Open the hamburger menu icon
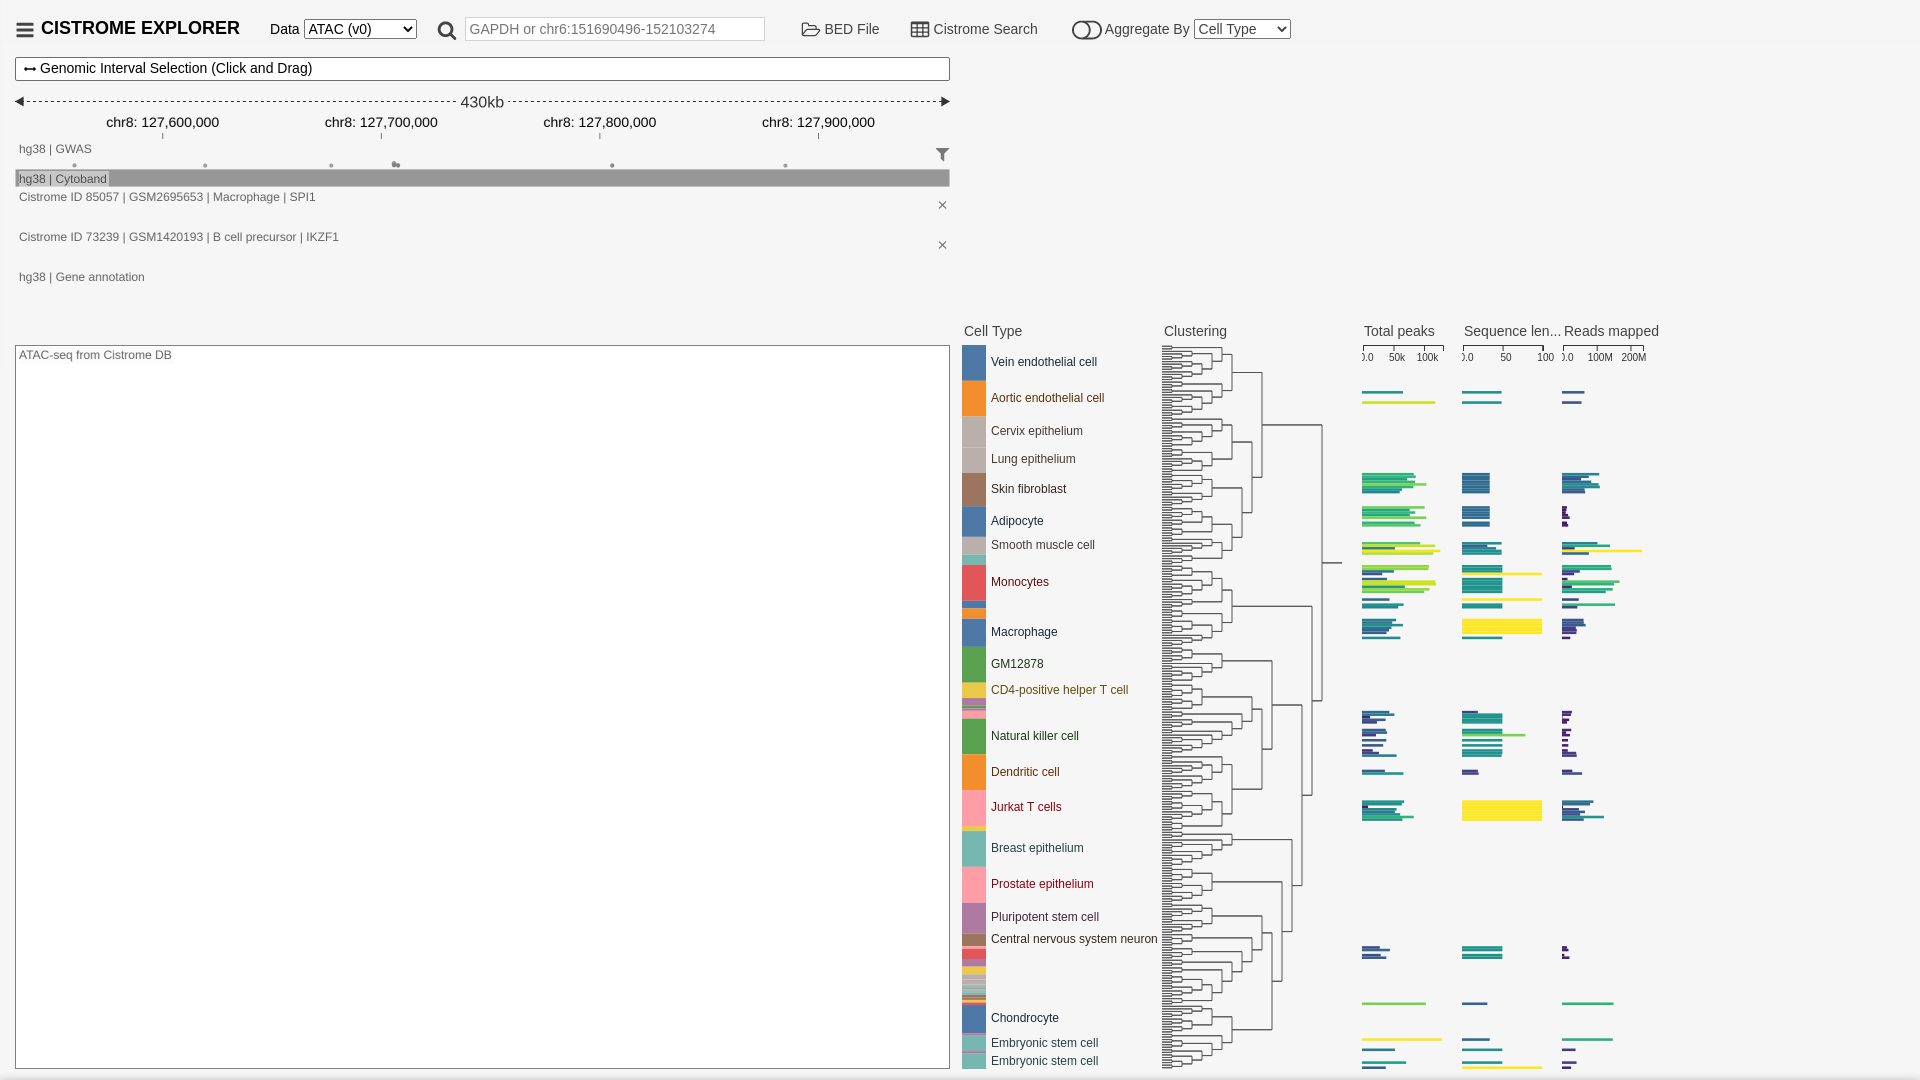Image resolution: width=1920 pixels, height=1080 pixels. 25,31
